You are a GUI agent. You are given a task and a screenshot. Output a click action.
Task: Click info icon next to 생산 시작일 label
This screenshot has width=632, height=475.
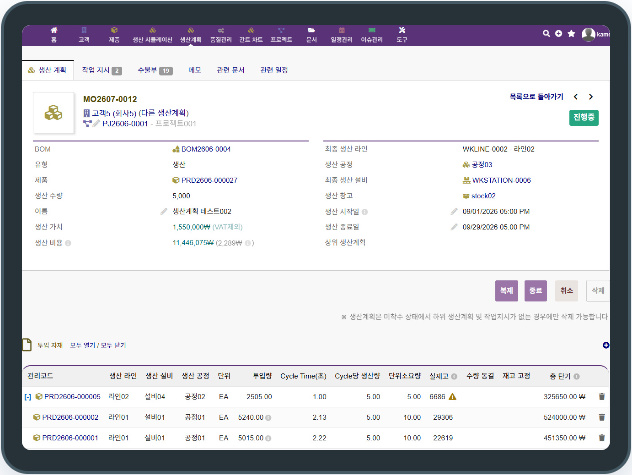click(365, 212)
